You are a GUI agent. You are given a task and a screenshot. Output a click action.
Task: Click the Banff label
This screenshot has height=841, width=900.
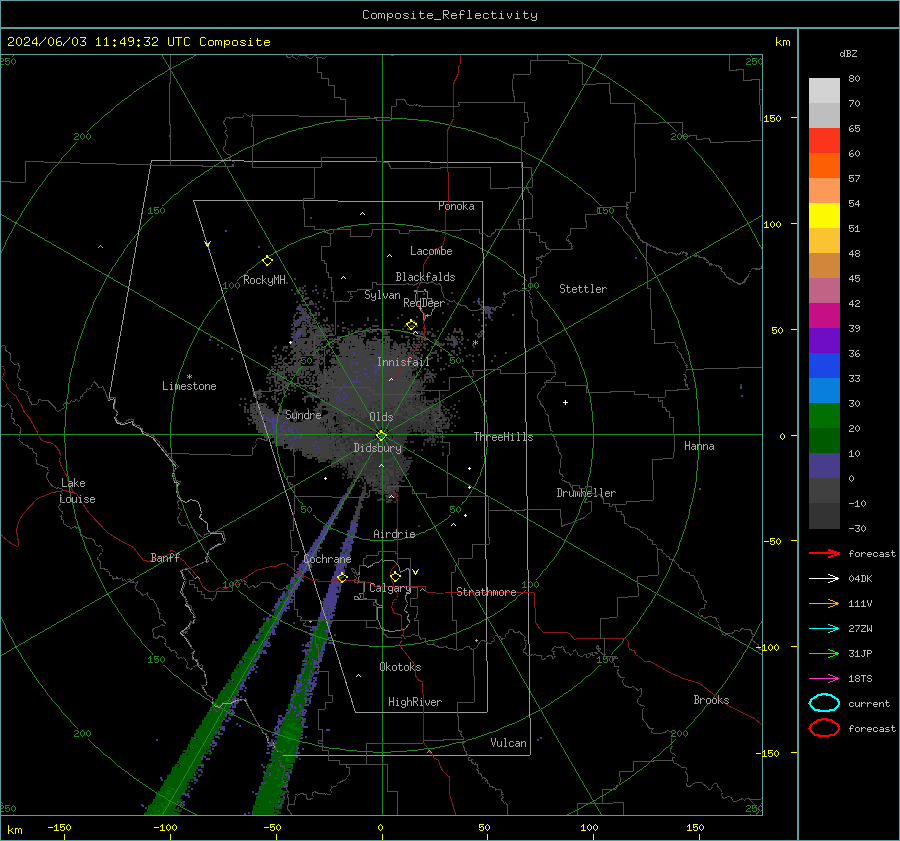(165, 558)
